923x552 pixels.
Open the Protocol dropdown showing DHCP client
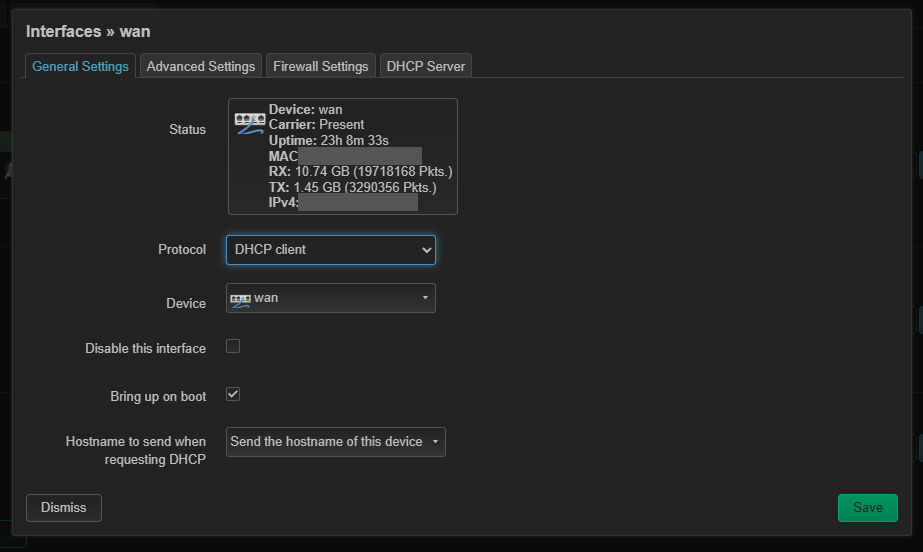pos(331,250)
